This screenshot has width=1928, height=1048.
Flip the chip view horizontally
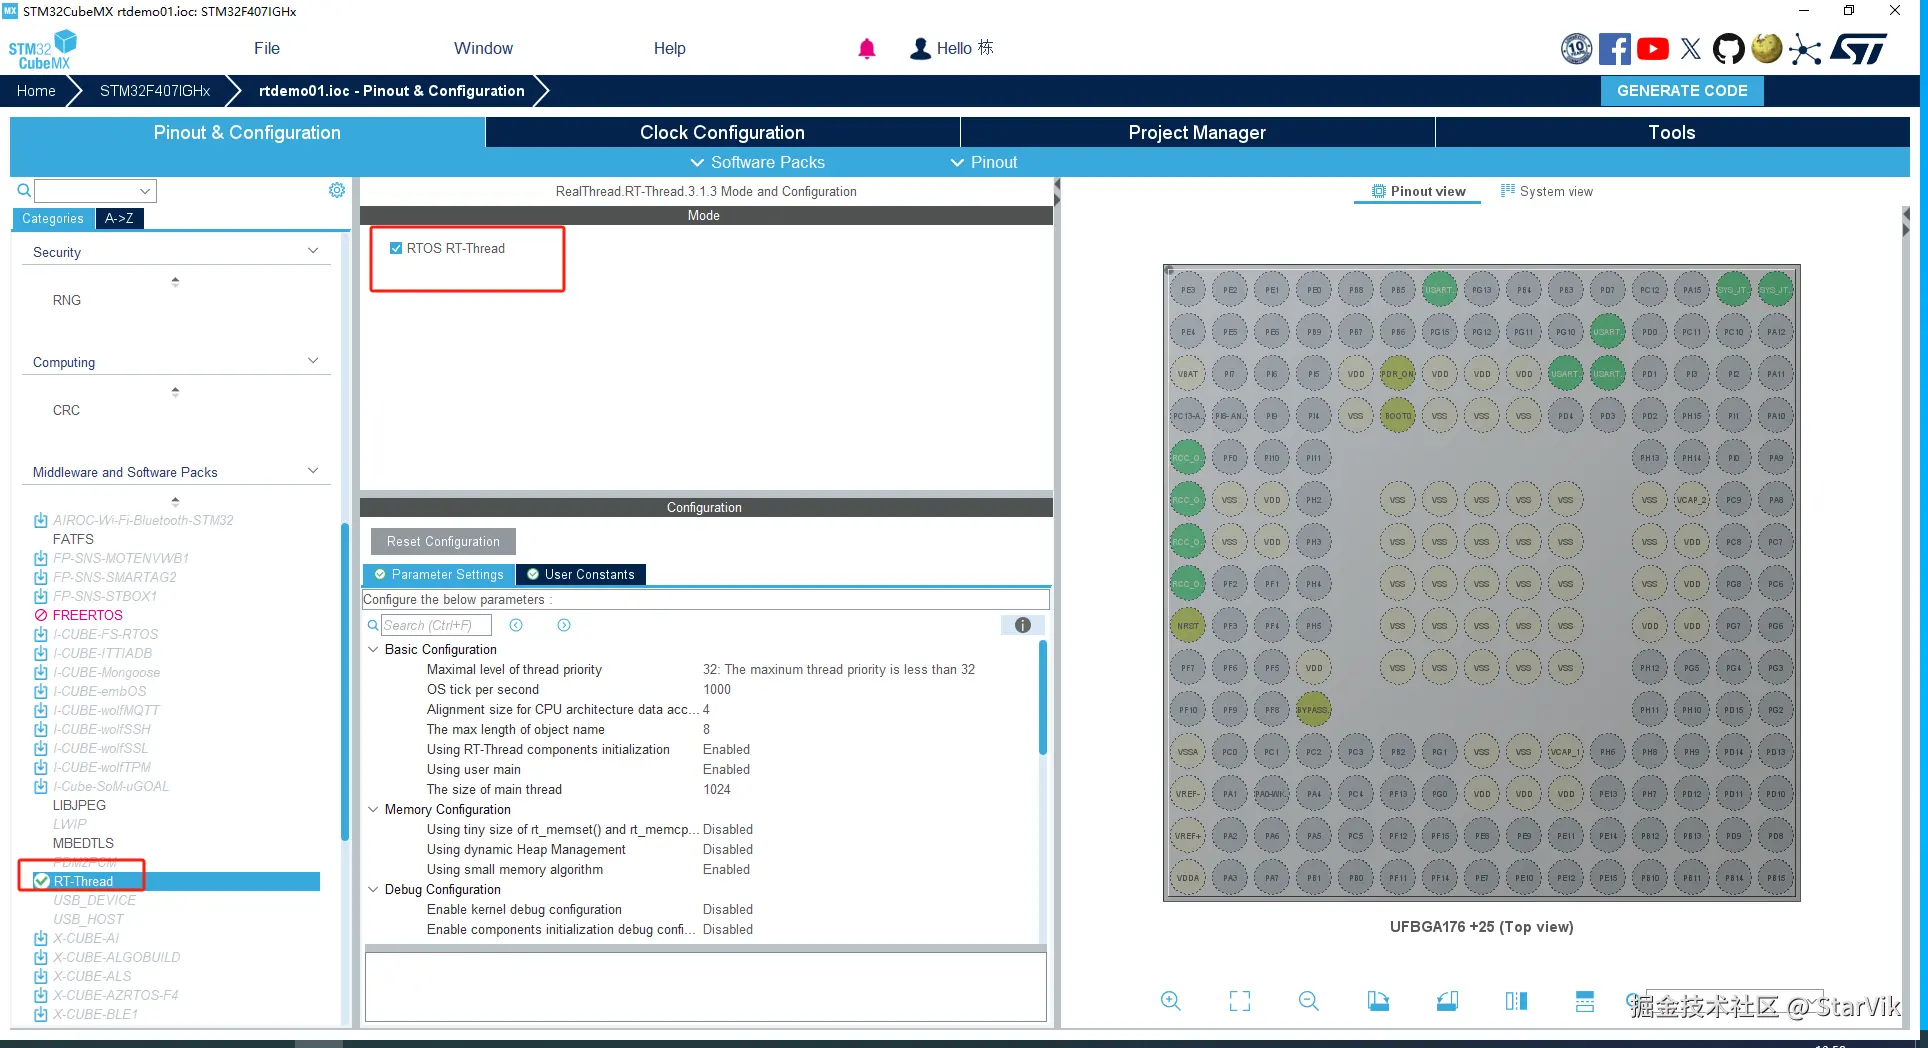1516,1001
